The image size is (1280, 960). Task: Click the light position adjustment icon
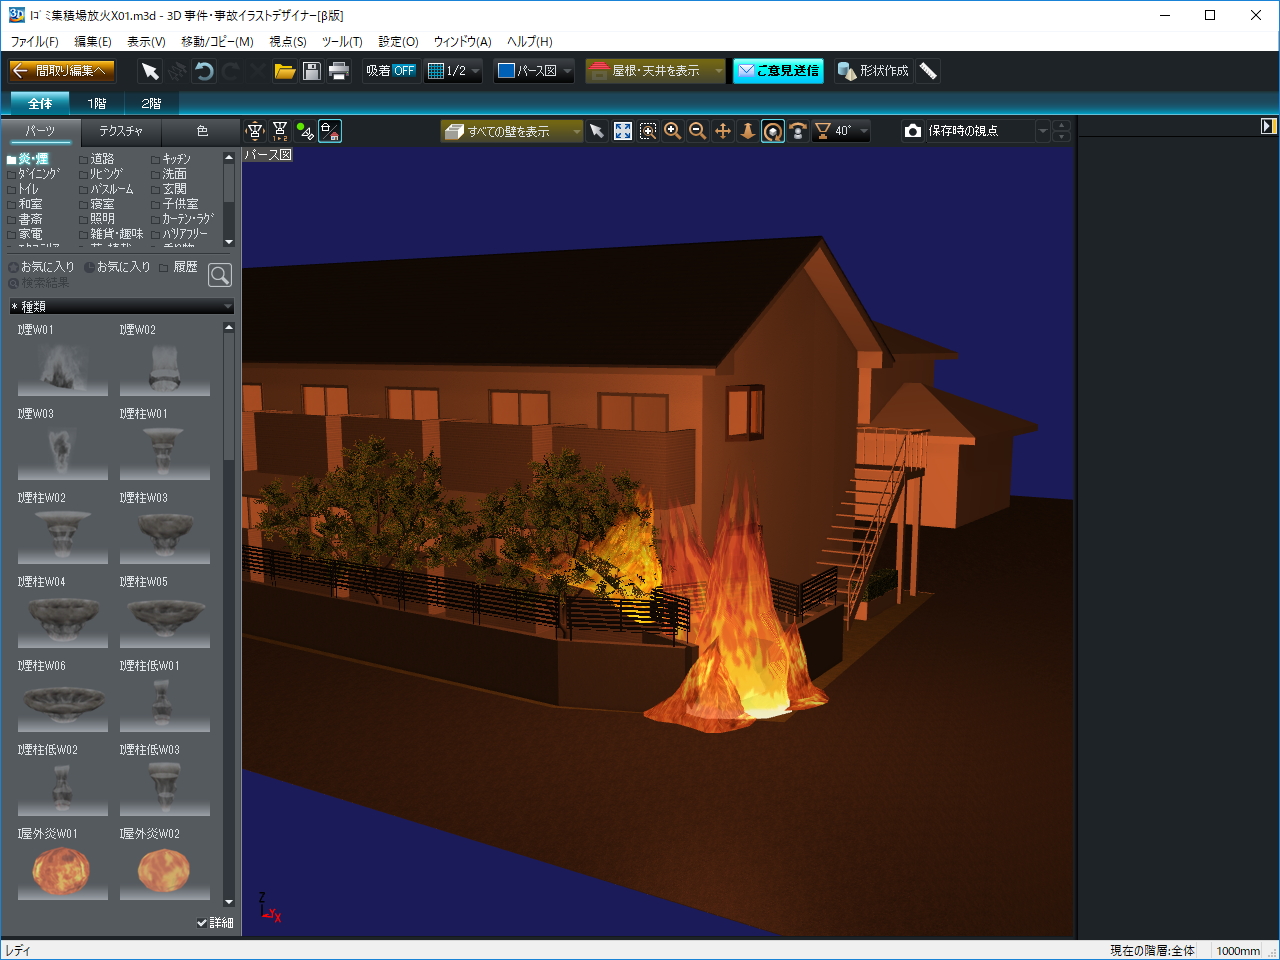[255, 131]
